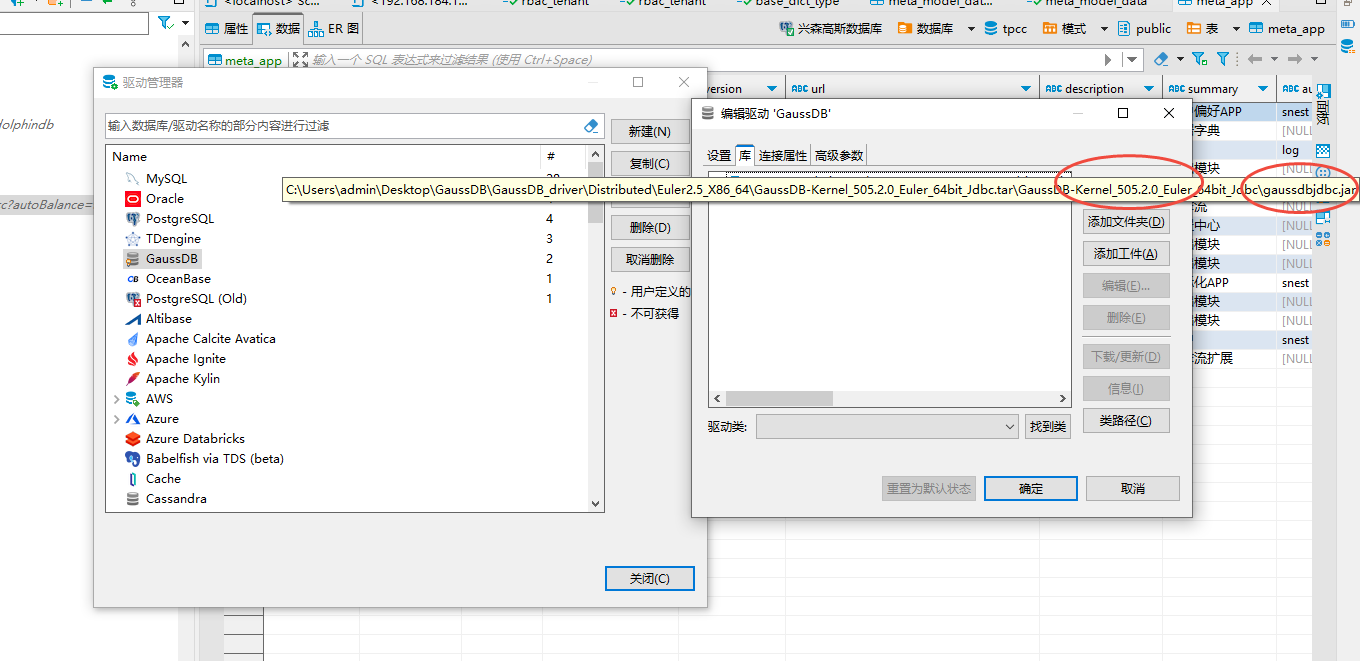
Task: Open the ER 图 diagram tab
Action: (335, 29)
